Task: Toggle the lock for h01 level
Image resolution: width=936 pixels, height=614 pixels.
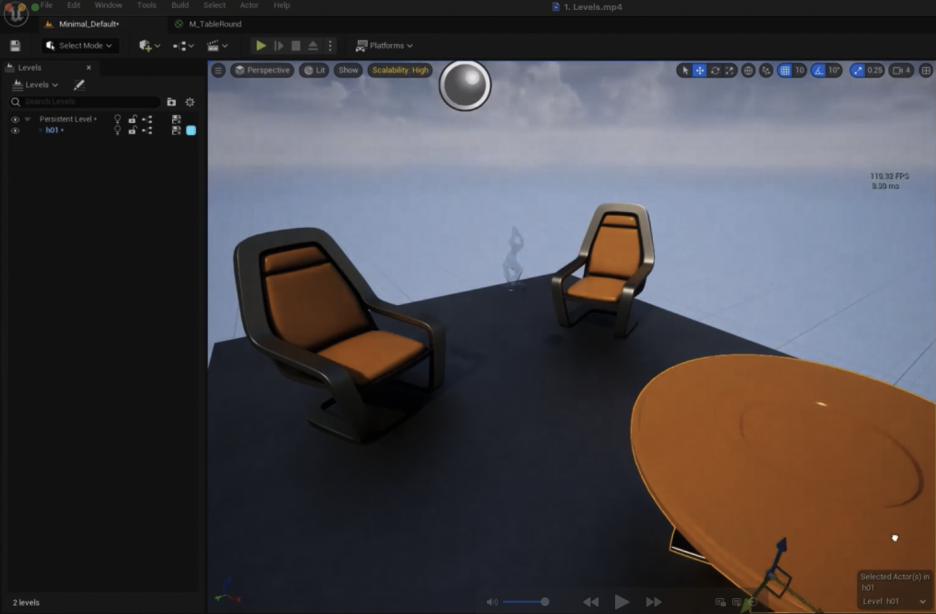Action: coord(132,131)
